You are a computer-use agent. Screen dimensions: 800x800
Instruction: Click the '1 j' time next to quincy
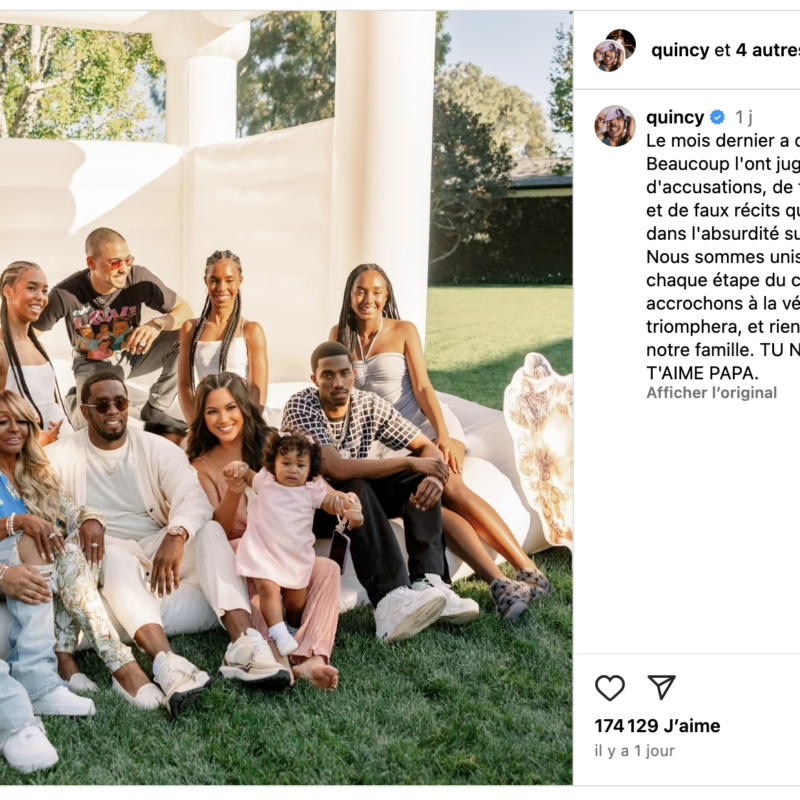pyautogui.click(x=744, y=117)
